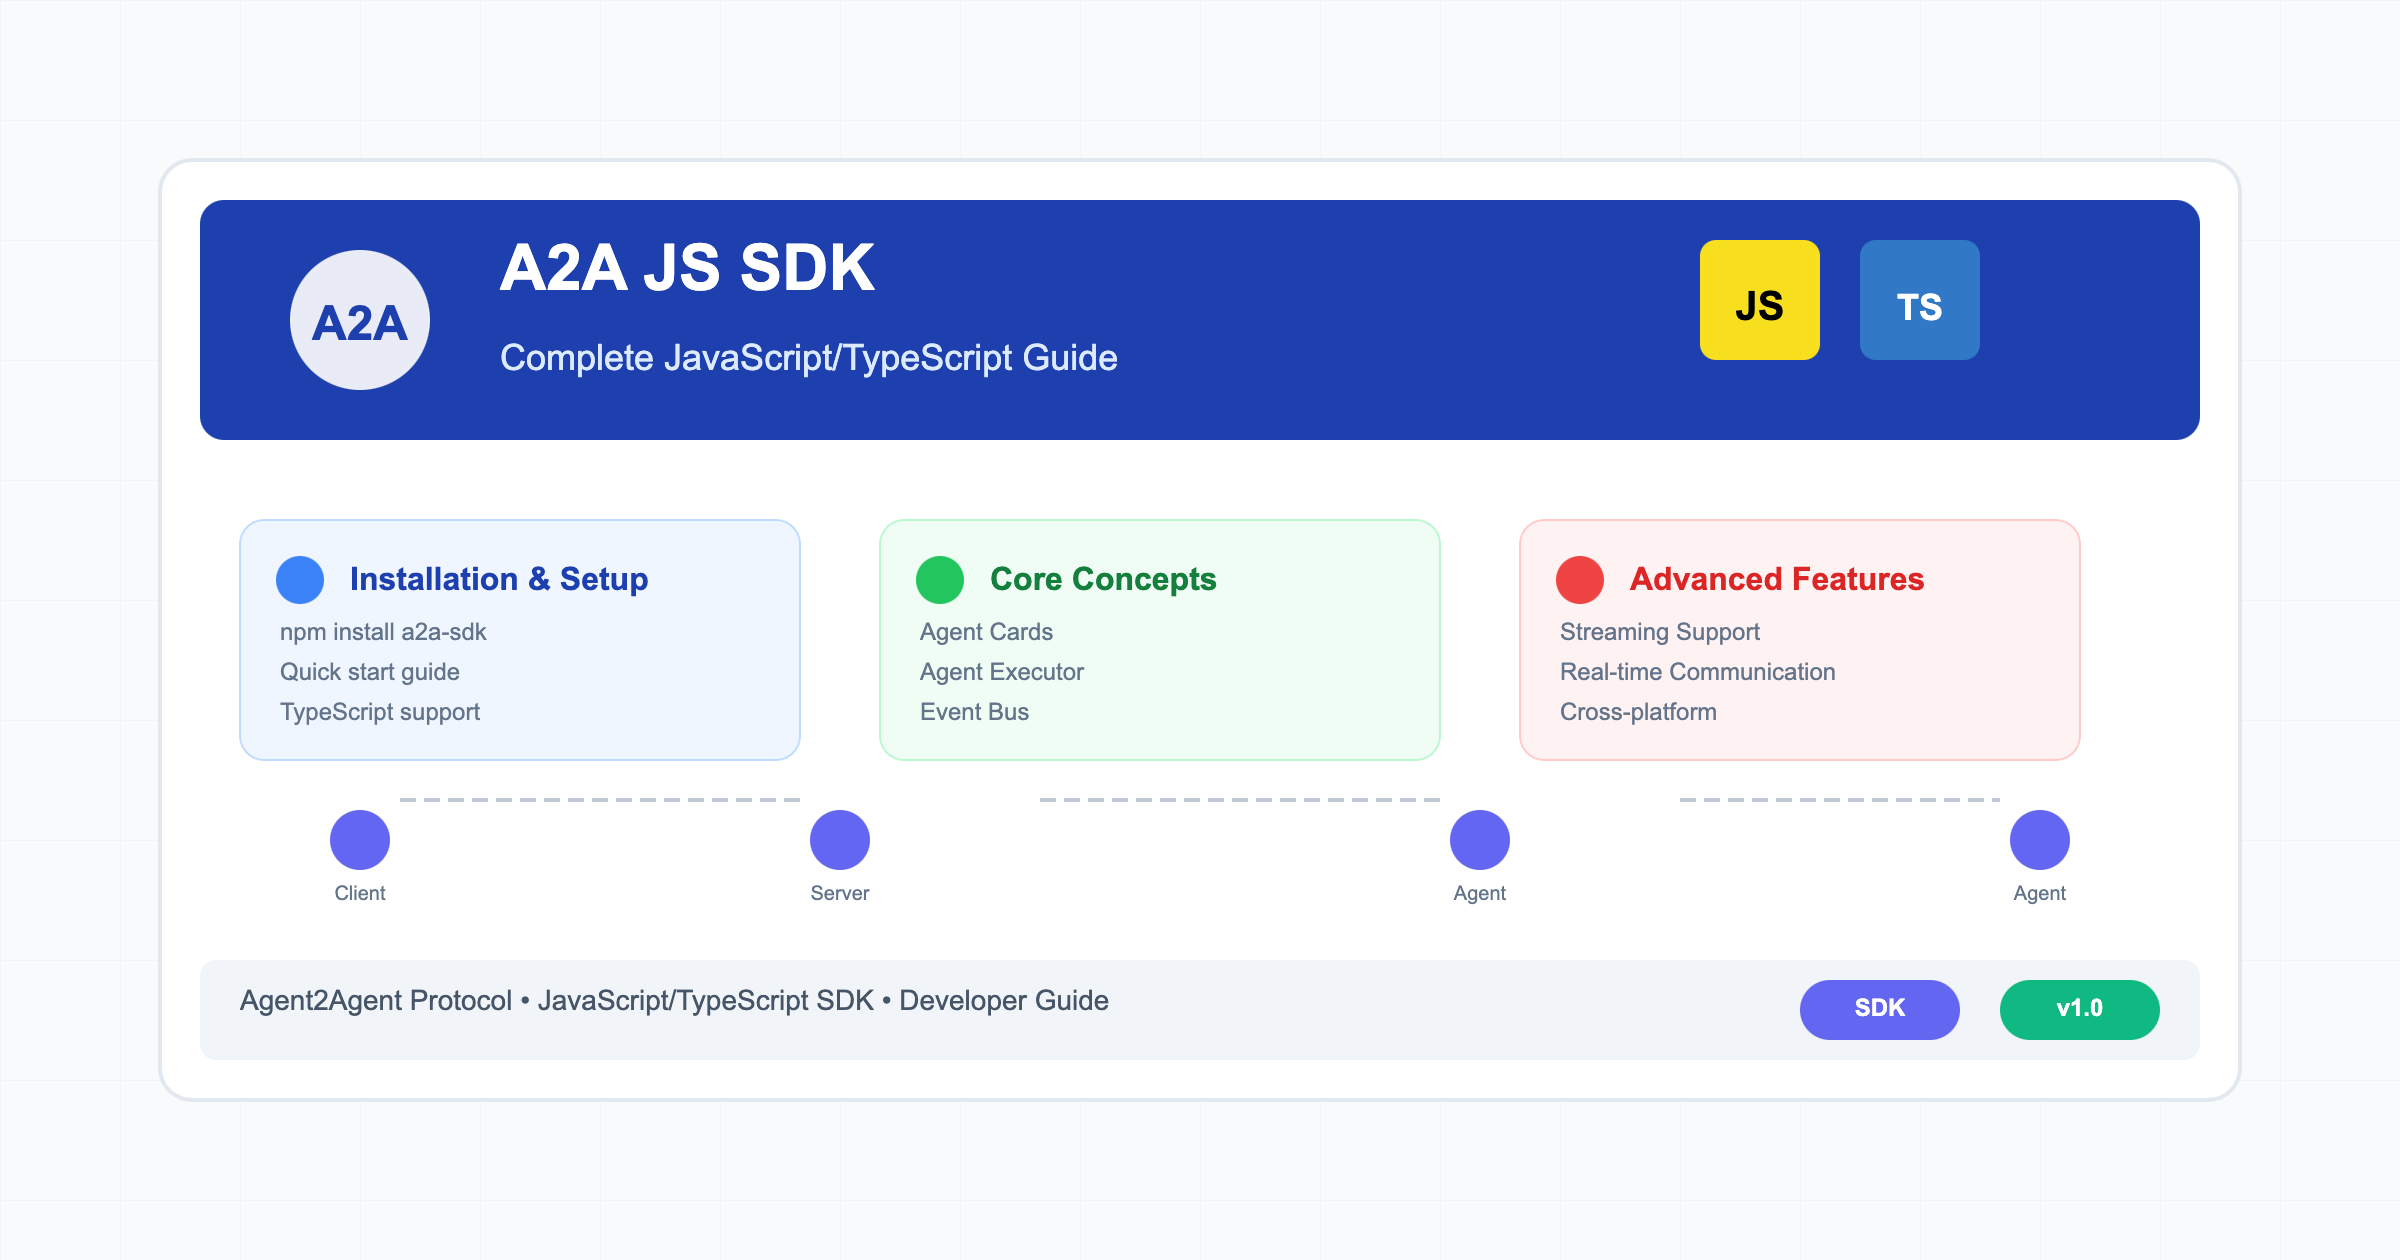Open the Core Concepts heading
This screenshot has height=1260, width=2400.
1102,579
